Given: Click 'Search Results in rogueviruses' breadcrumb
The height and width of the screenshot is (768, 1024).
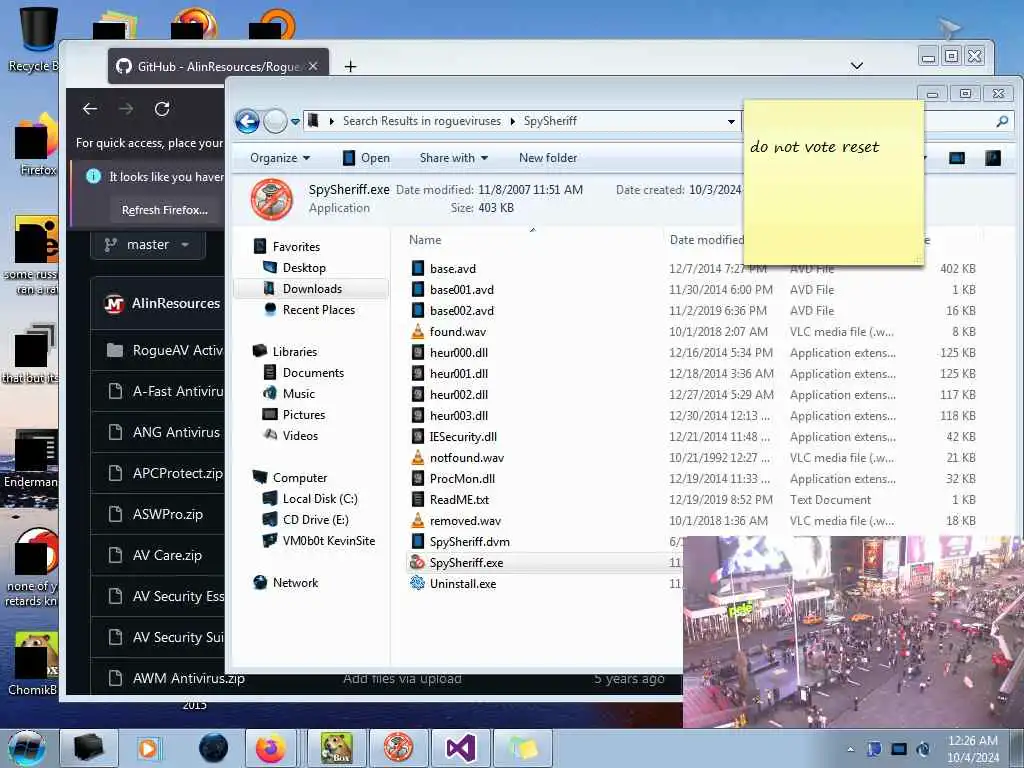Looking at the screenshot, I should tap(422, 121).
